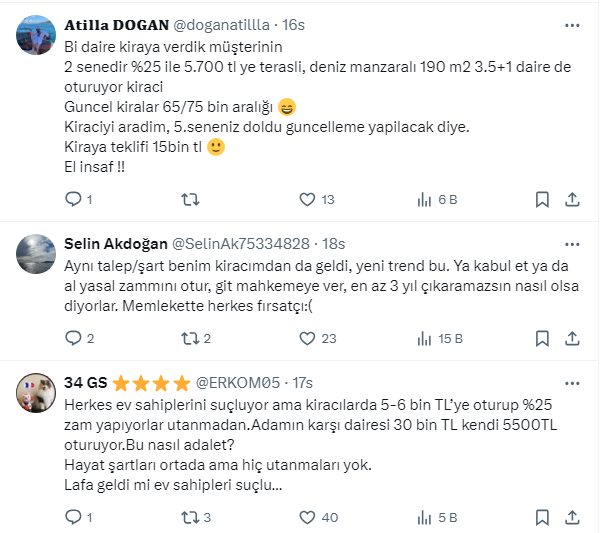Open more options on 34 GS's tweet
The image size is (602, 533).
570,382
